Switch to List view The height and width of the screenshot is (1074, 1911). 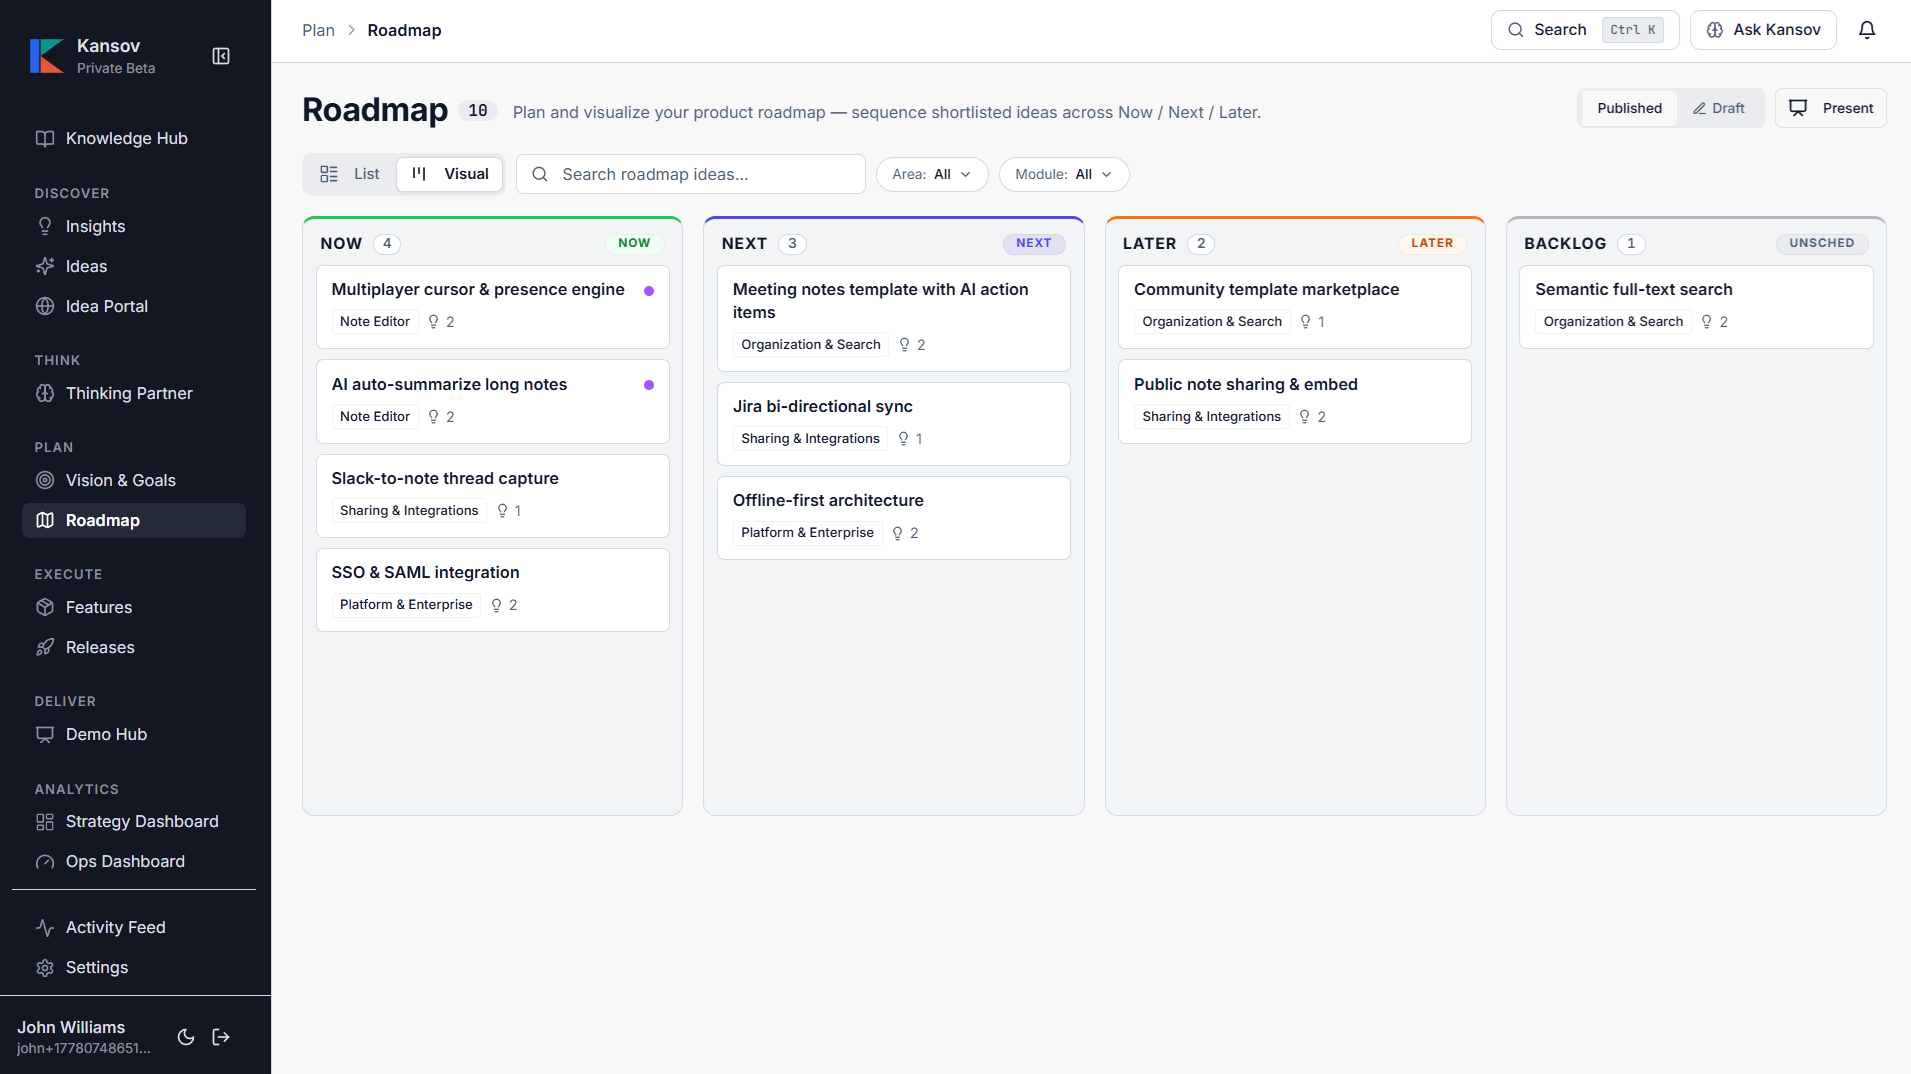pyautogui.click(x=350, y=174)
